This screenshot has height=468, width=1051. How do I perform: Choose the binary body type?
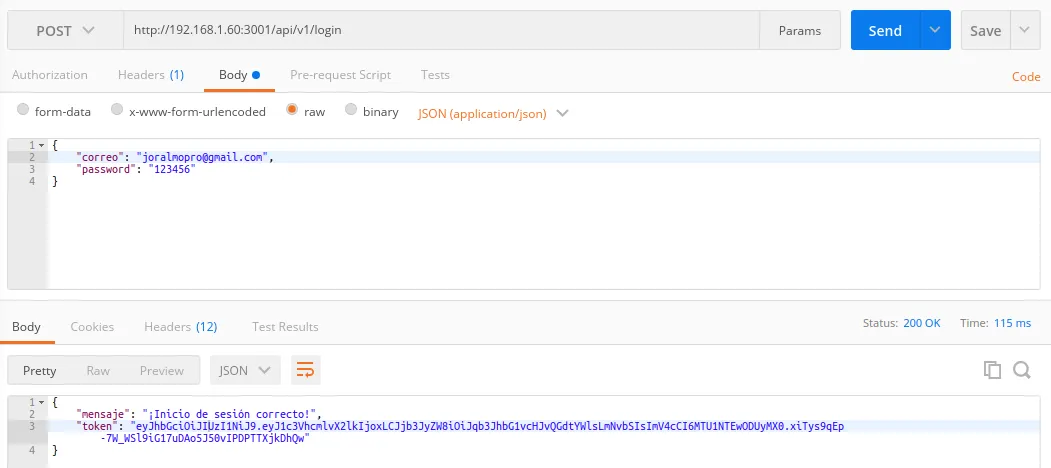(351, 111)
